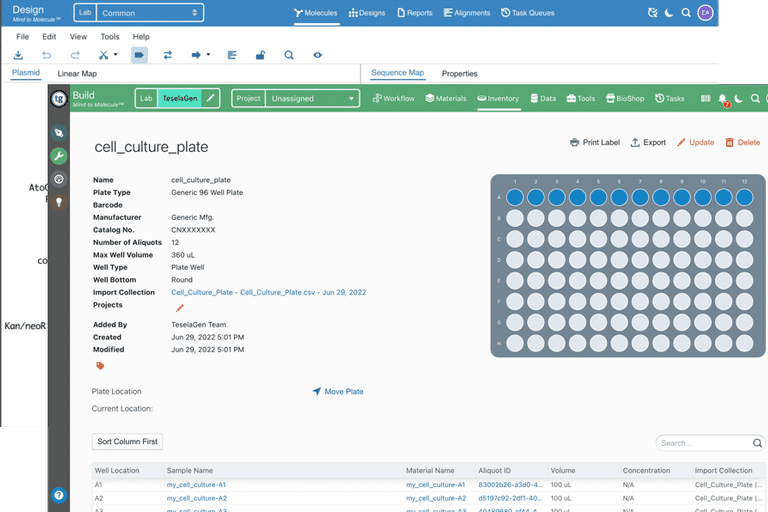Open the blue help question mark icon

[59, 494]
